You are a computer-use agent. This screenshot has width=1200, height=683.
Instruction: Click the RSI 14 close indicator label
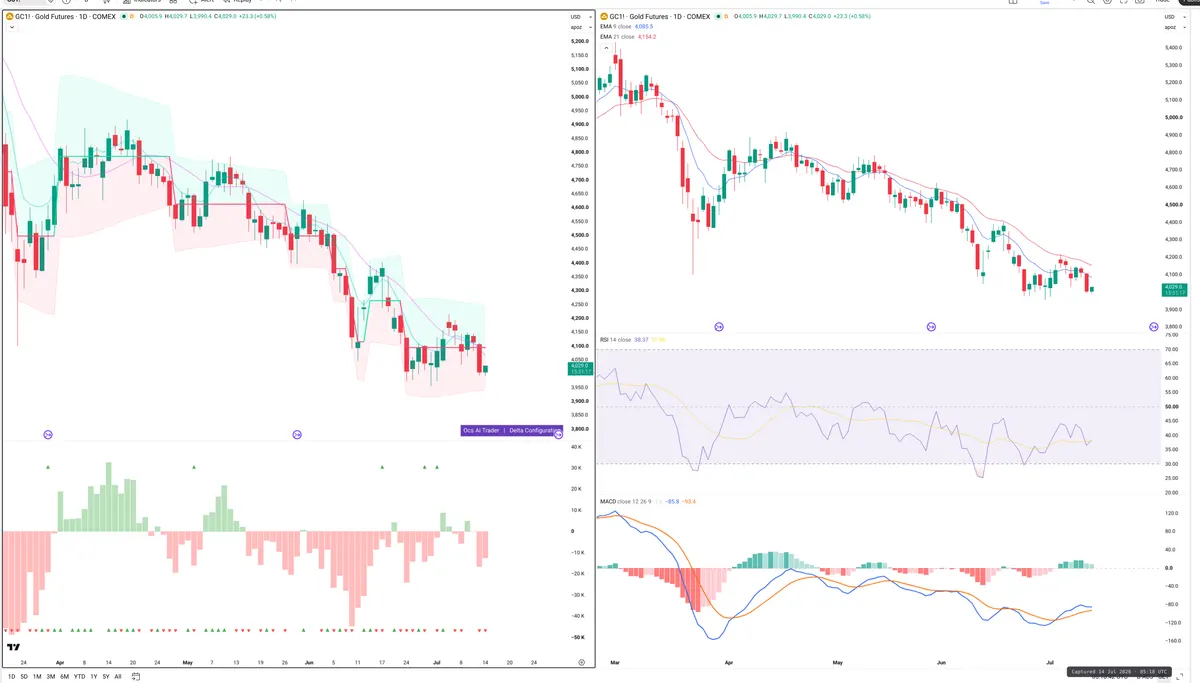pos(616,340)
